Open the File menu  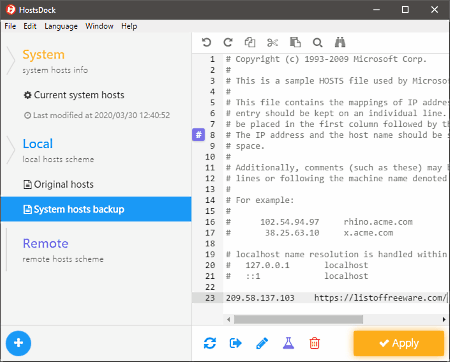10,26
